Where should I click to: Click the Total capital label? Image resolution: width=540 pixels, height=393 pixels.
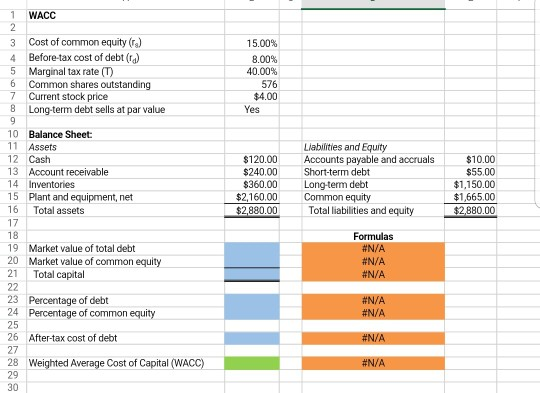point(59,275)
